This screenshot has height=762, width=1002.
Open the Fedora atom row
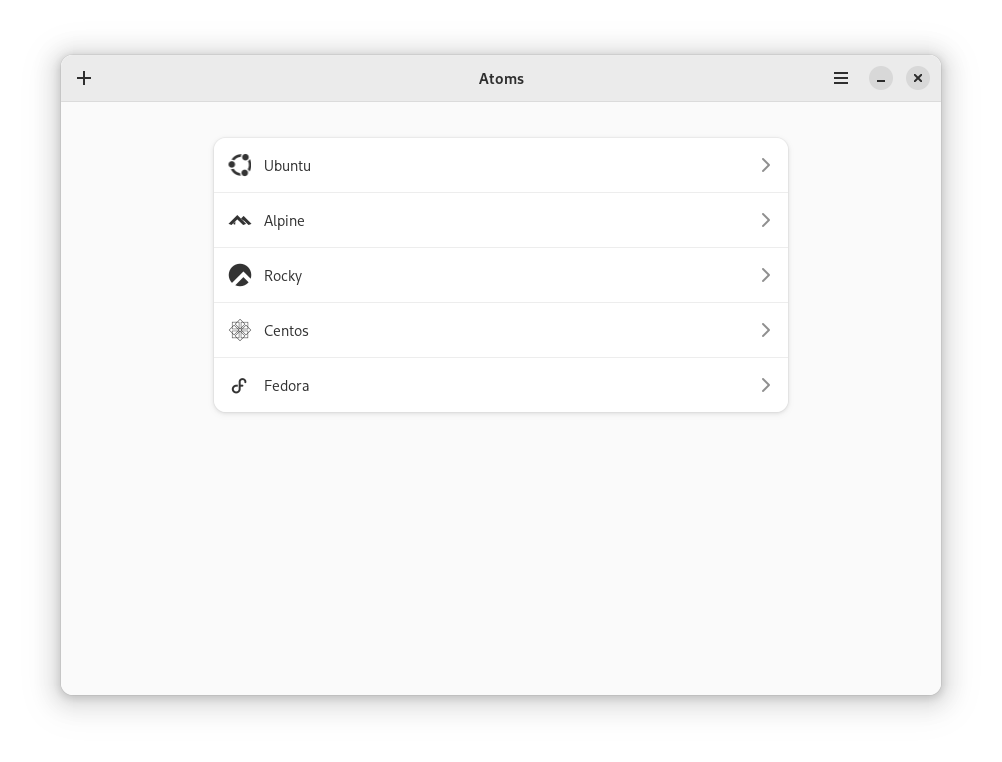pyautogui.click(x=501, y=385)
